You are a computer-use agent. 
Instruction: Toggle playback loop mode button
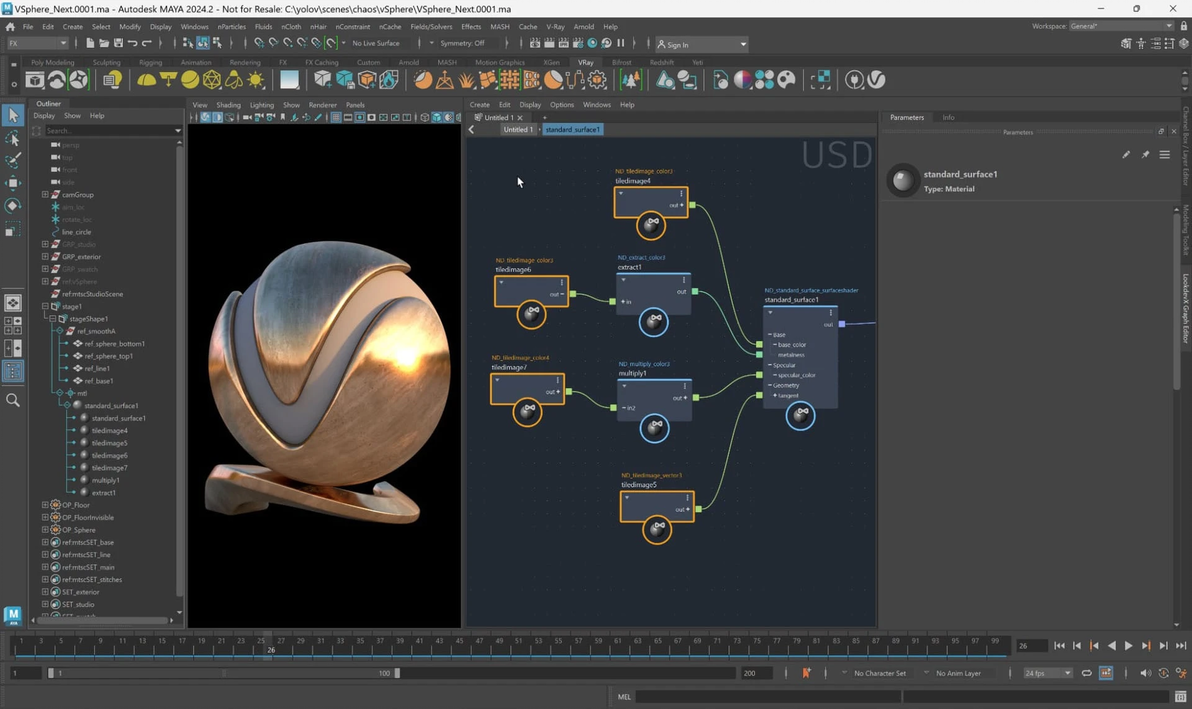(x=1087, y=673)
